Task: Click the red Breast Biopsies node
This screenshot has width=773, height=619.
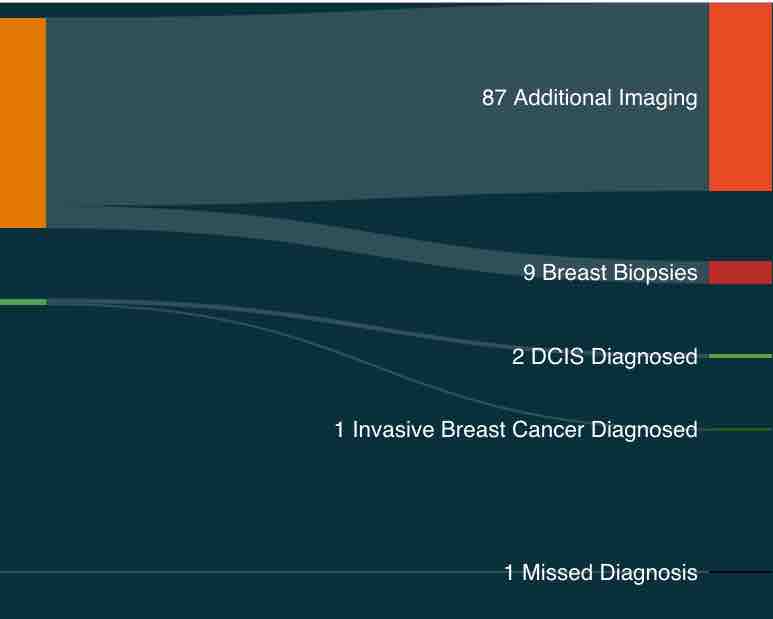Action: (740, 273)
